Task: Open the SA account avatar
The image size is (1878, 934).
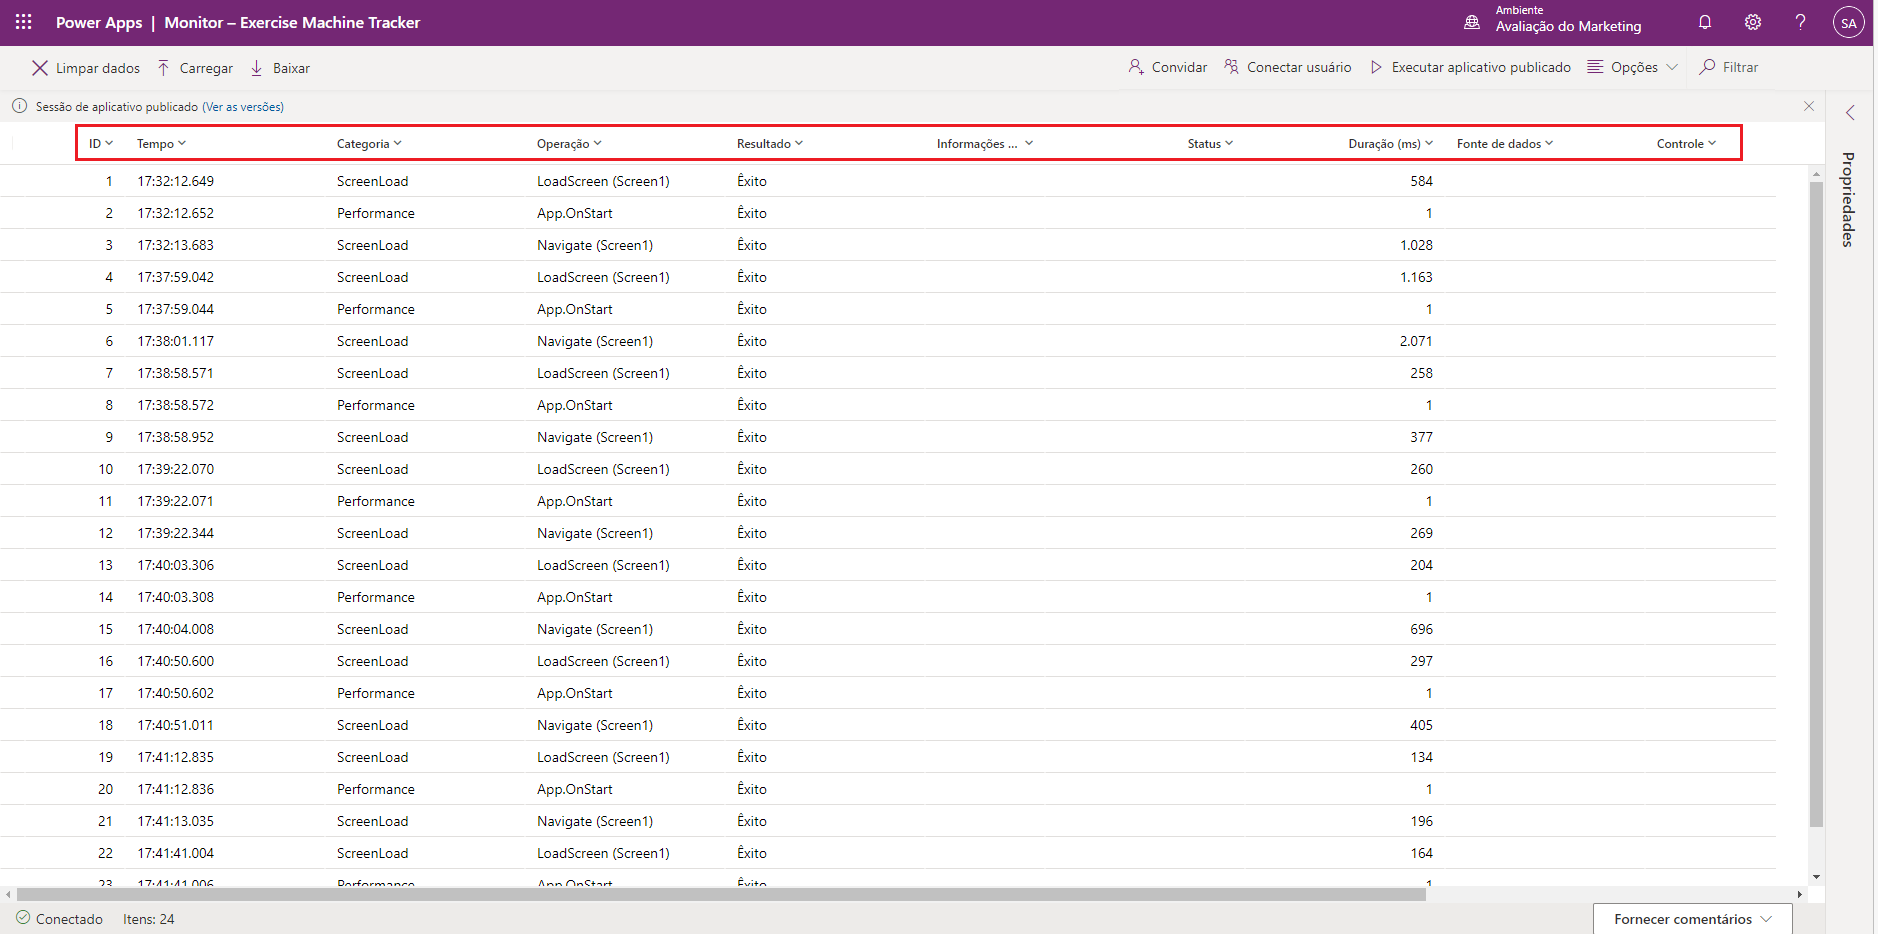Action: (x=1848, y=22)
